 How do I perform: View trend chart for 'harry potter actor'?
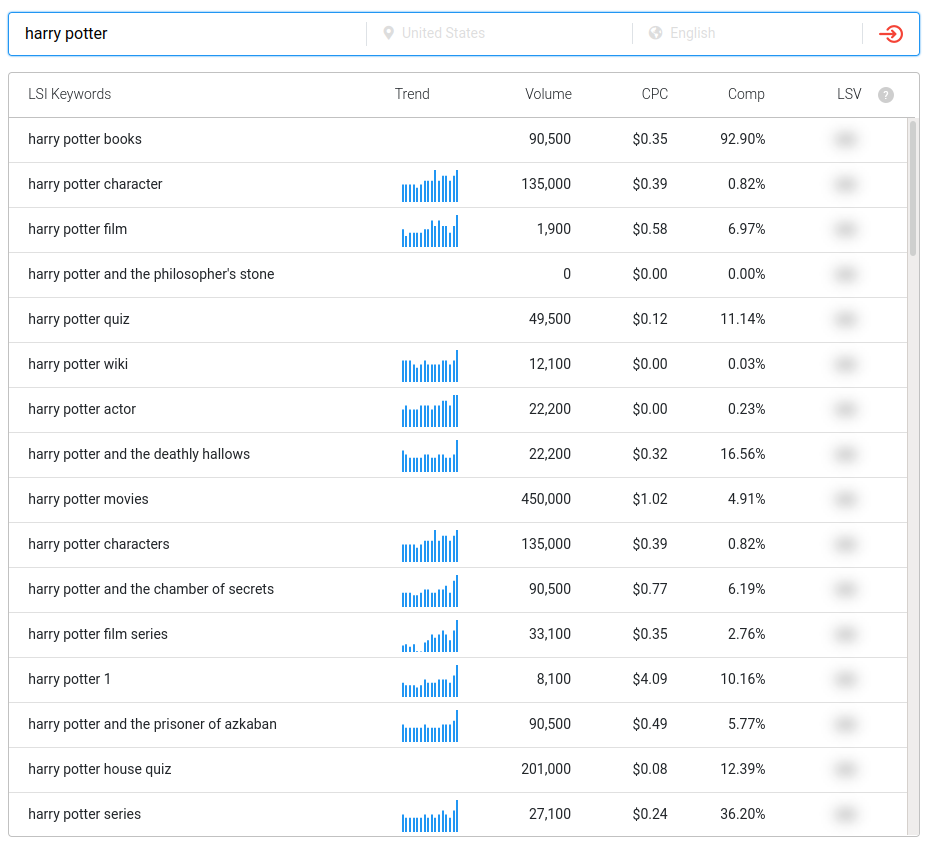430,411
